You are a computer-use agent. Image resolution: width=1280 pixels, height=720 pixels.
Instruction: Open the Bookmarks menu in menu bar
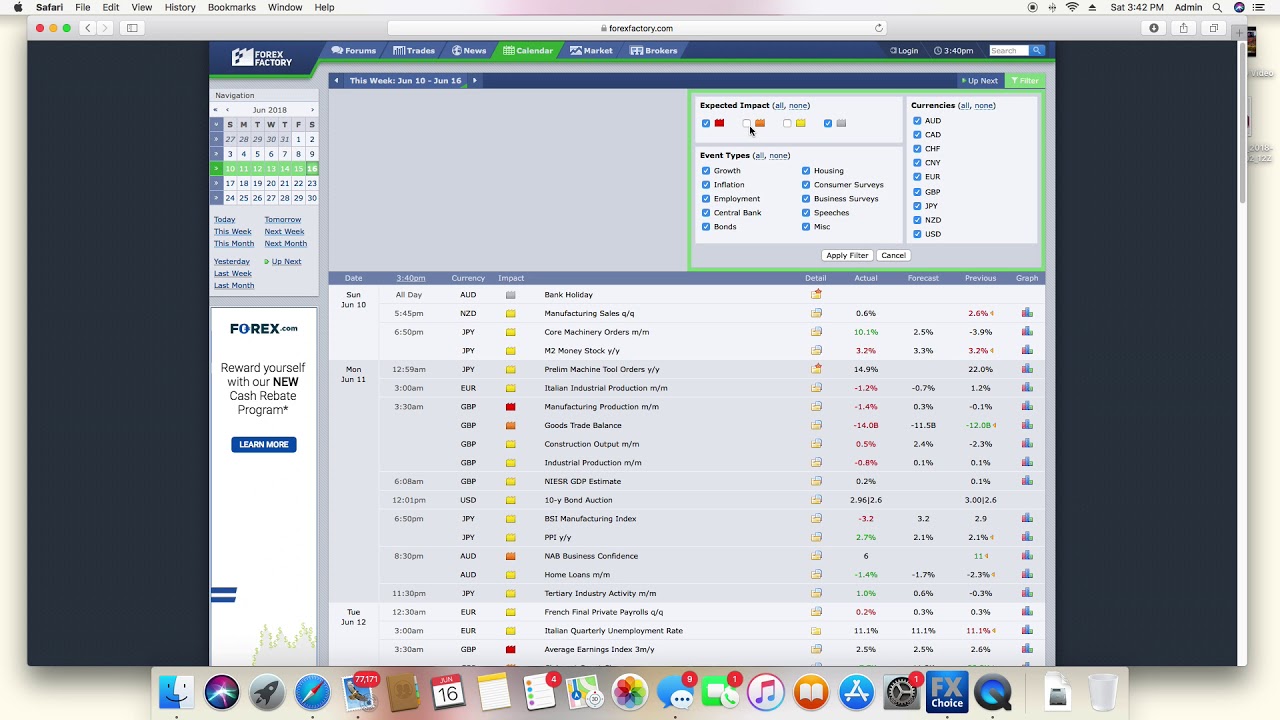pyautogui.click(x=231, y=7)
